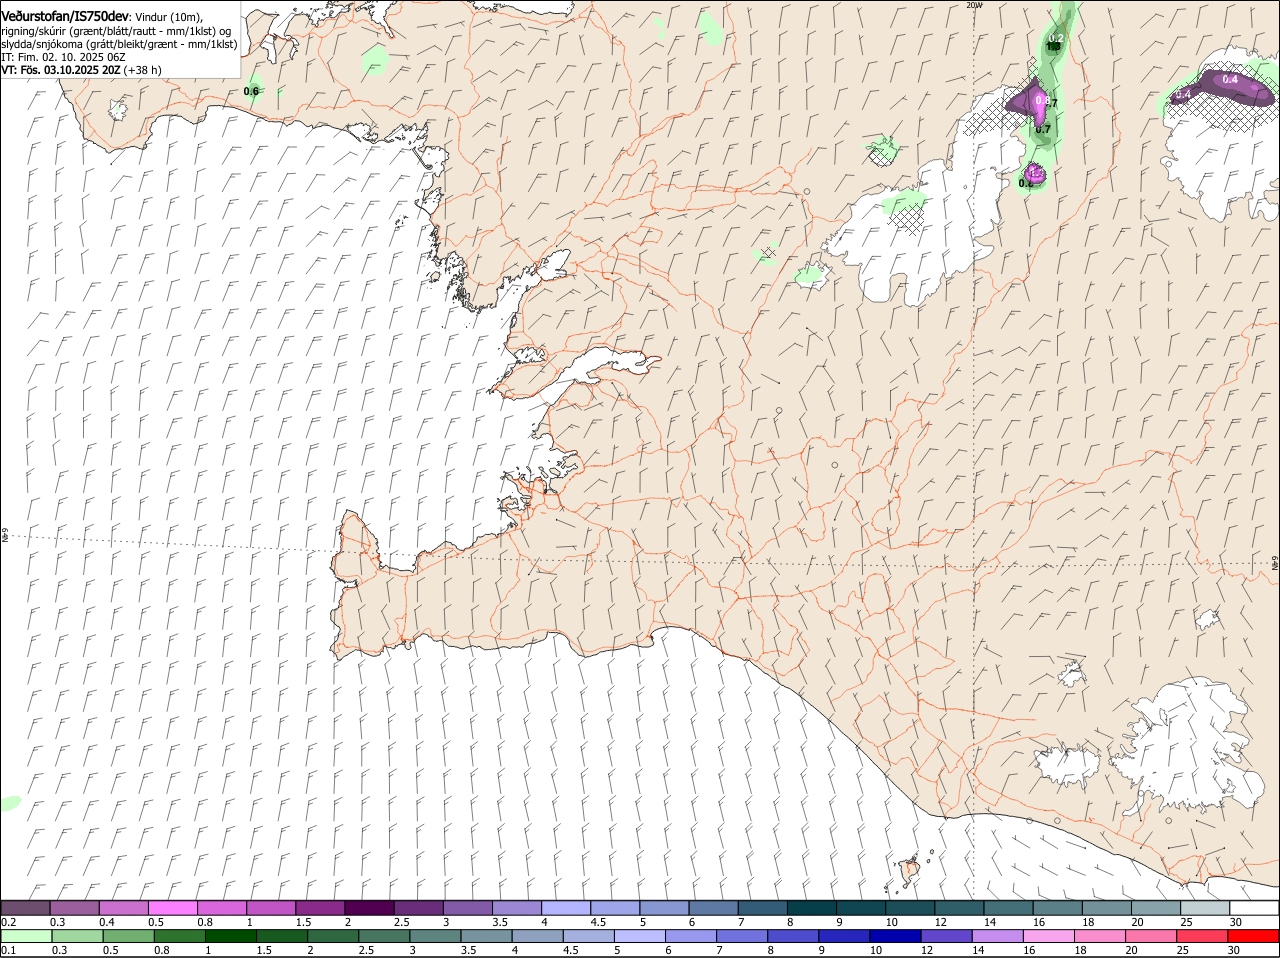Click the 30 red swatch in lower scale
The image size is (1280, 958).
tap(1253, 936)
